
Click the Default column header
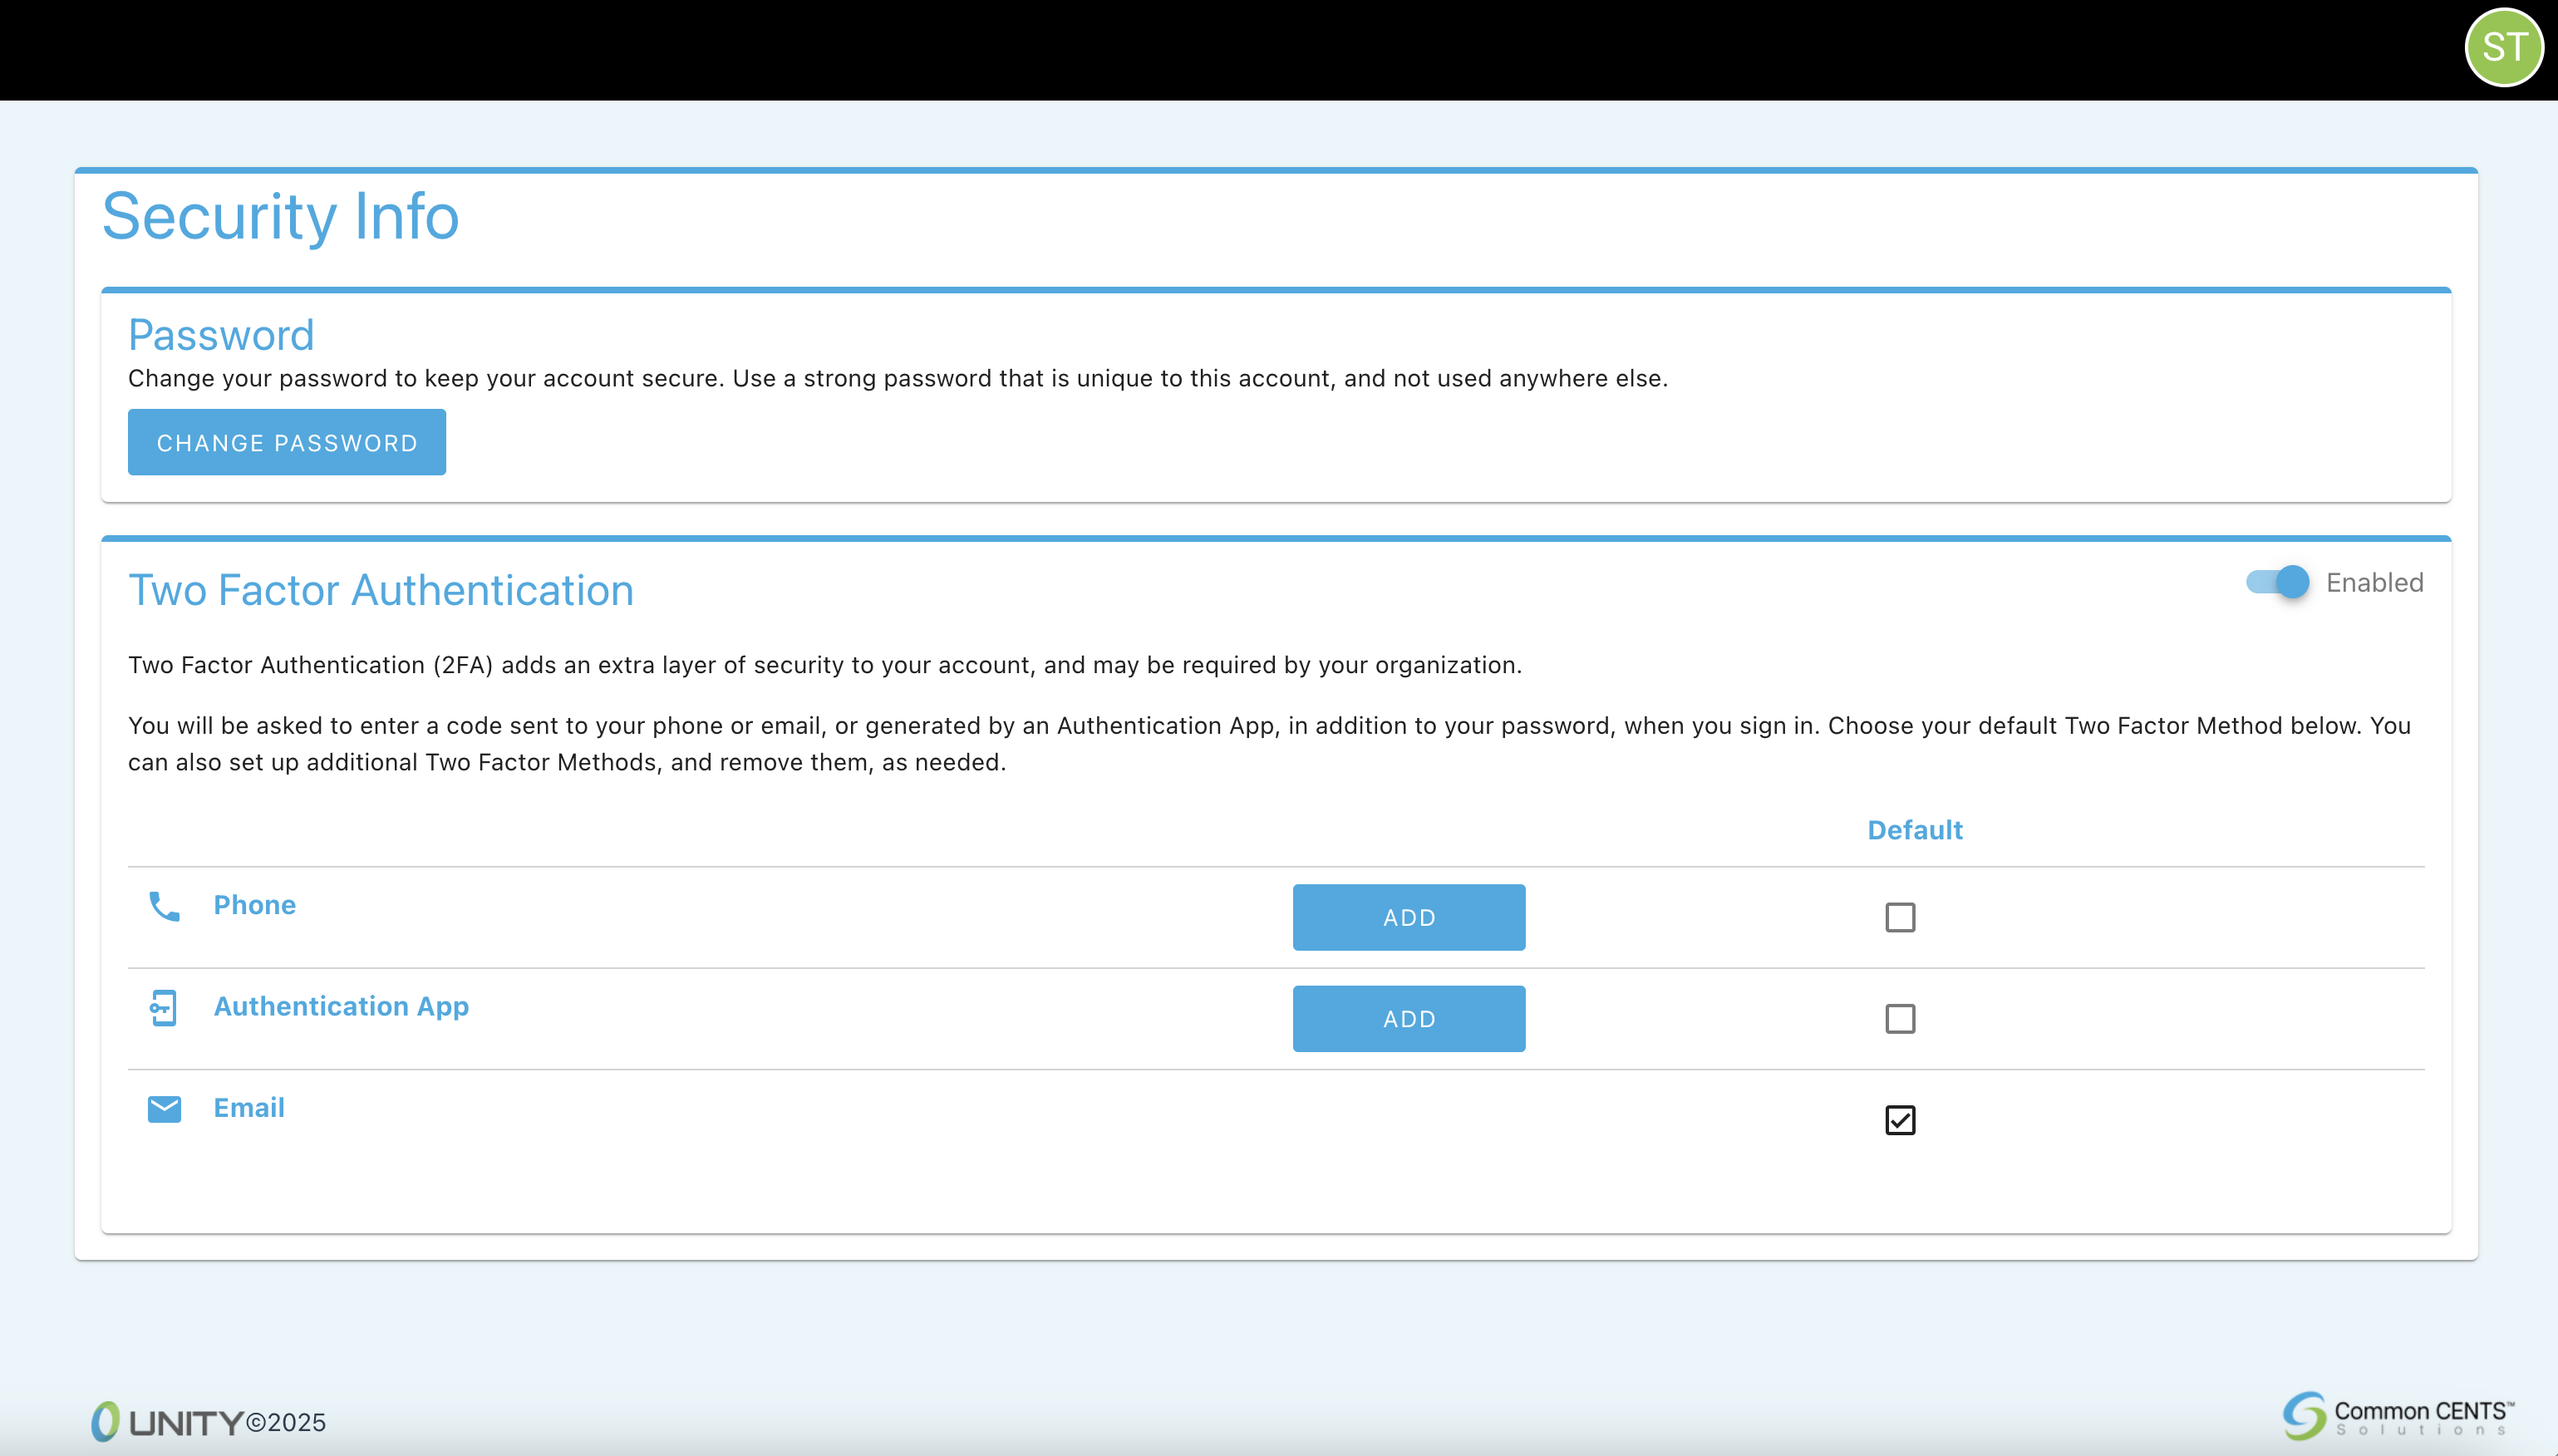(x=1914, y=829)
